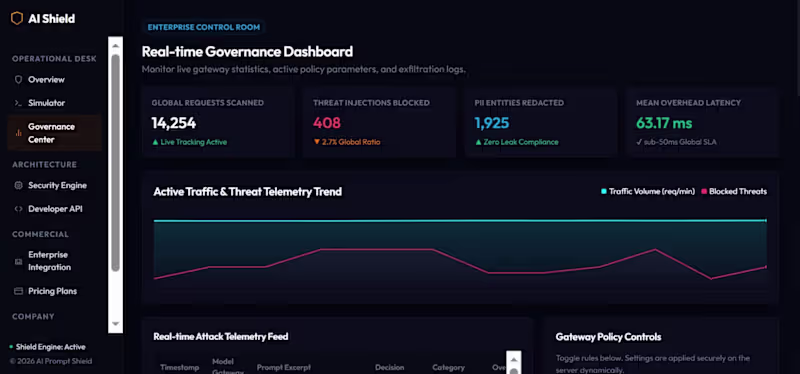Click the Governance Center bar chart icon
800x374 pixels.
18,133
